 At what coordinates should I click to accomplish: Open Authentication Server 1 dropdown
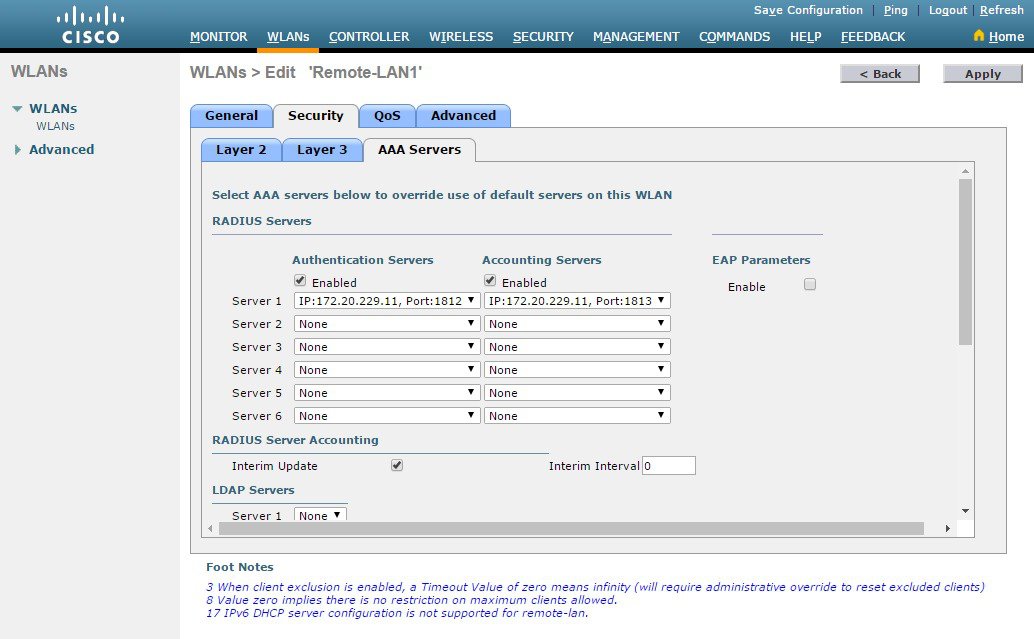(387, 301)
